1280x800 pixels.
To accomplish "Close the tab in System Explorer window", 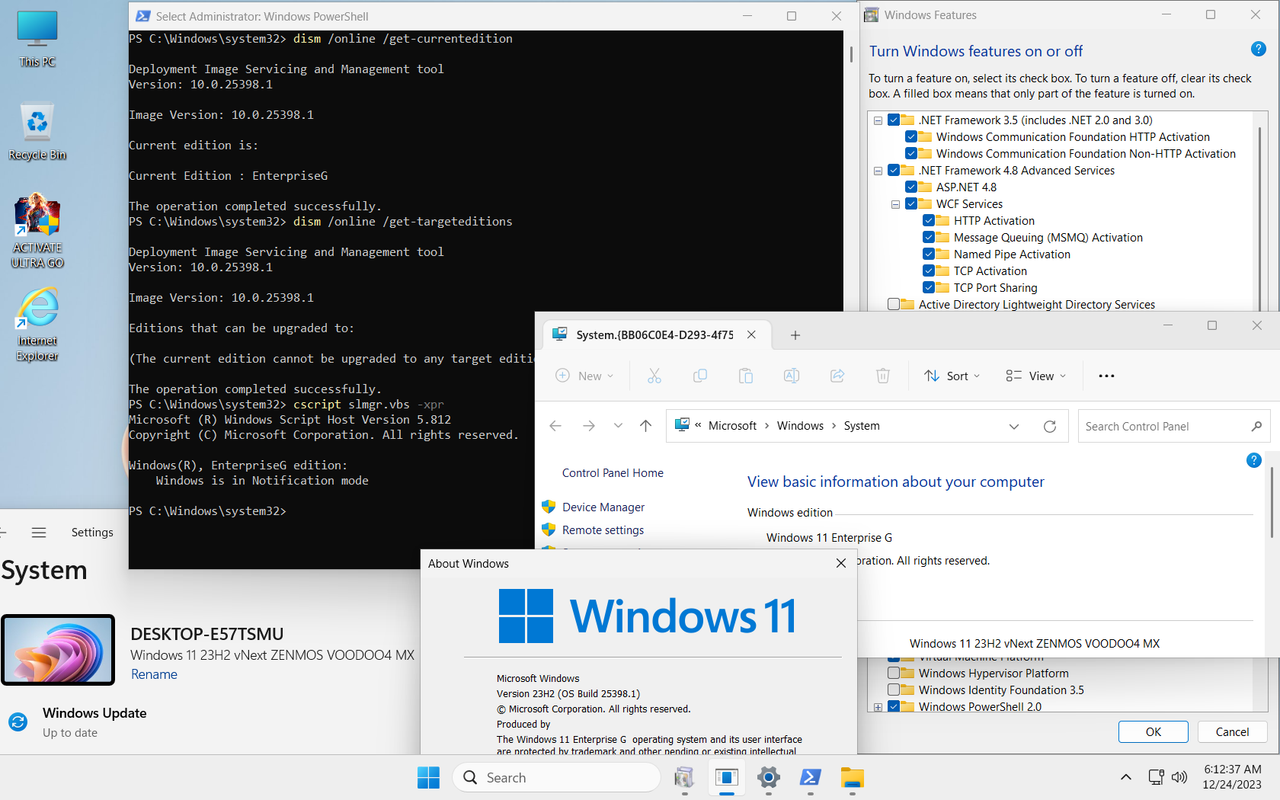I will (x=752, y=335).
